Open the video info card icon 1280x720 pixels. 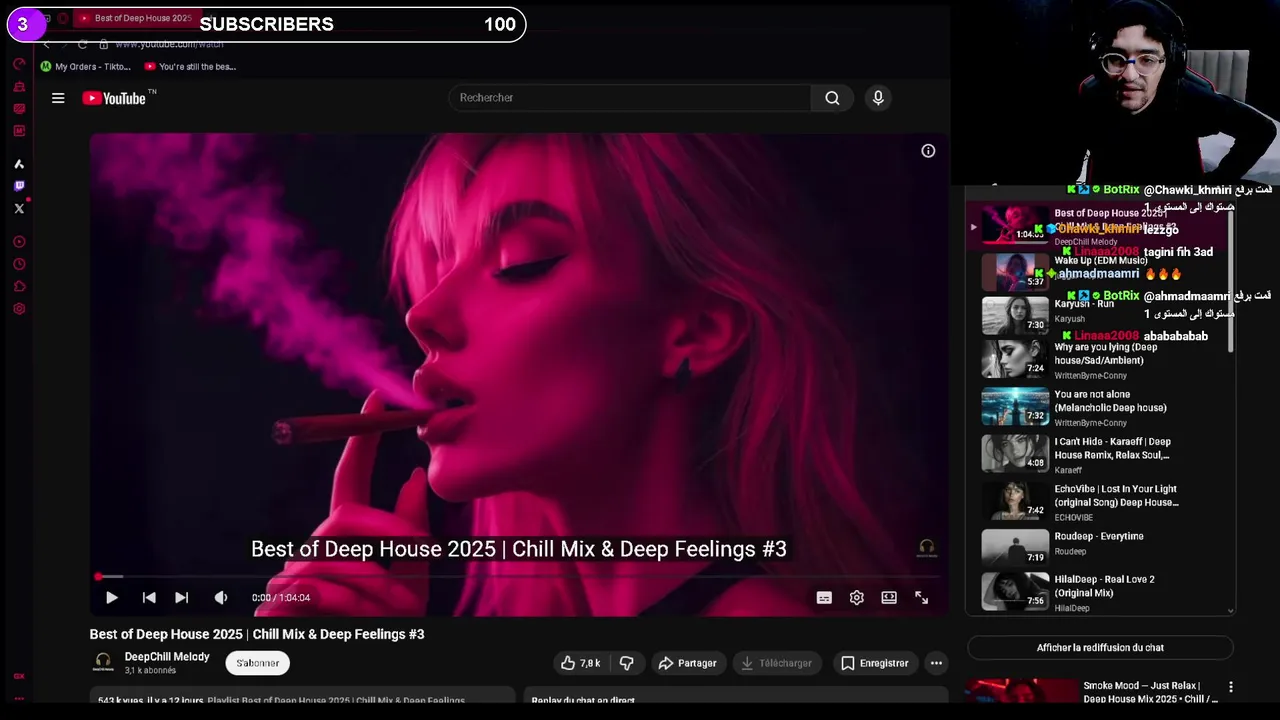tap(928, 151)
